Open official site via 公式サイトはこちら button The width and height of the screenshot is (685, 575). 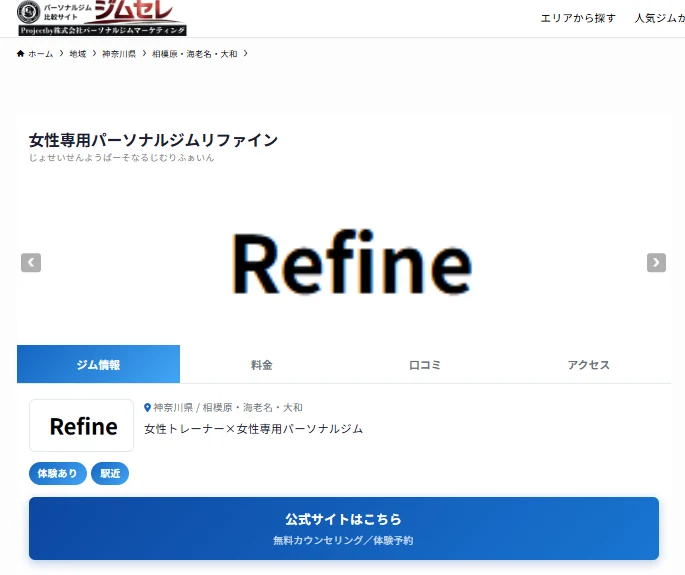(344, 528)
